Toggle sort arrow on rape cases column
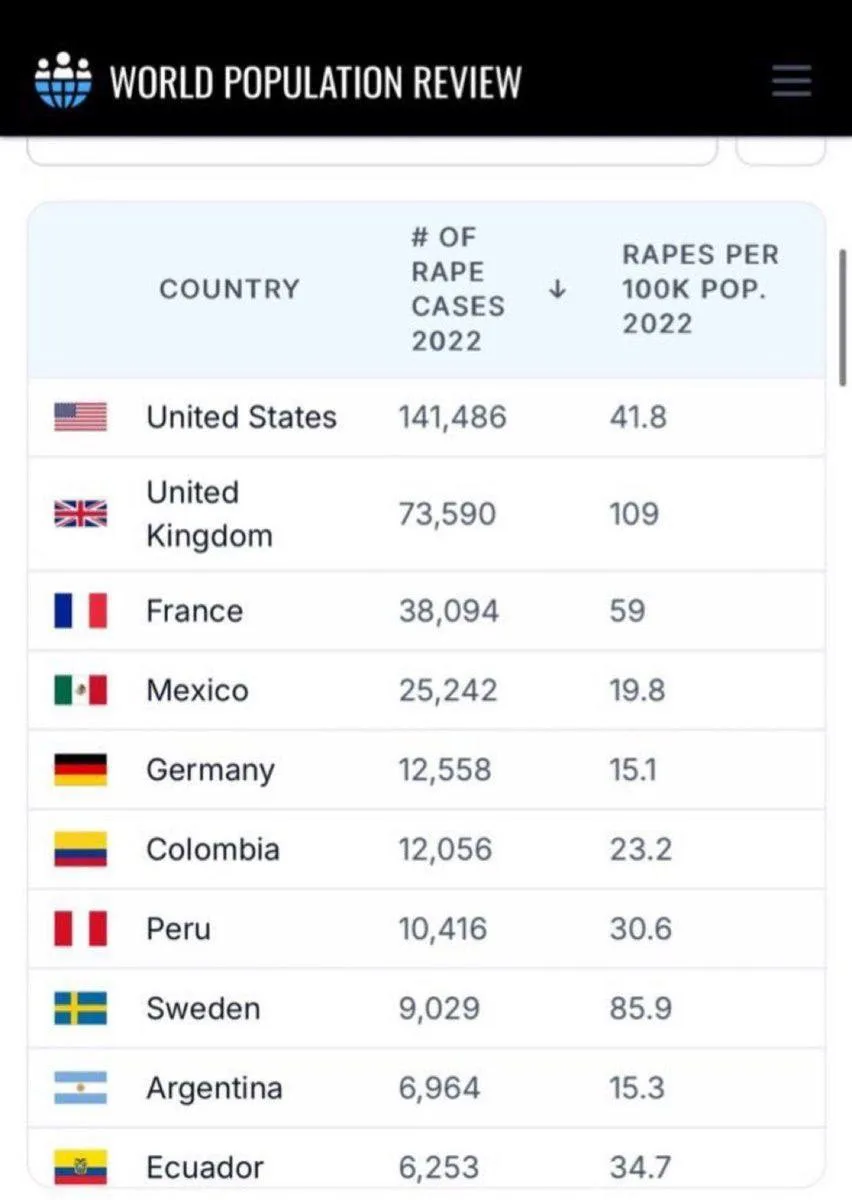 [558, 290]
